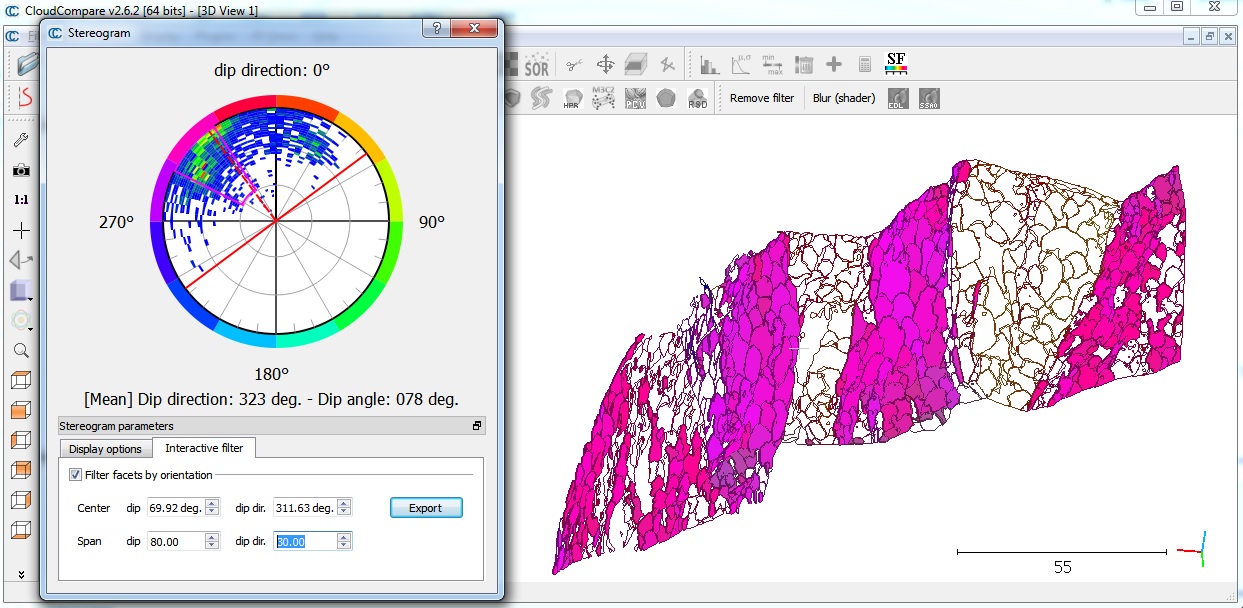Click the bottom-most cube view icon
The width and height of the screenshot is (1243, 608).
[21, 530]
